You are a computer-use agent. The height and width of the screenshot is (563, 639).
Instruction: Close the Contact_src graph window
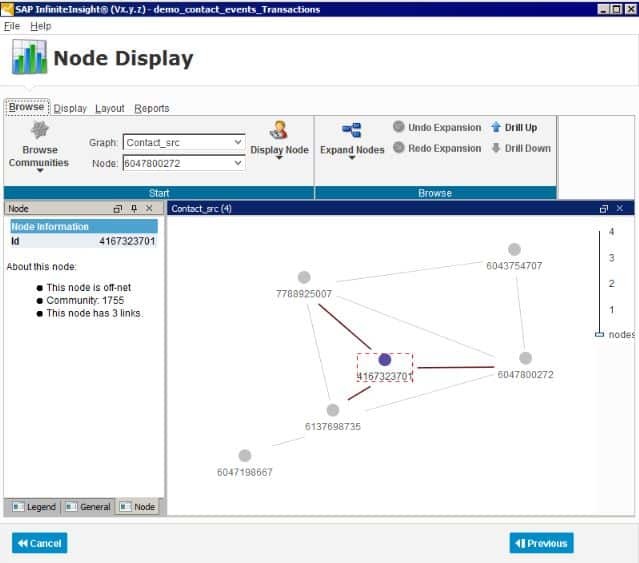[619, 208]
